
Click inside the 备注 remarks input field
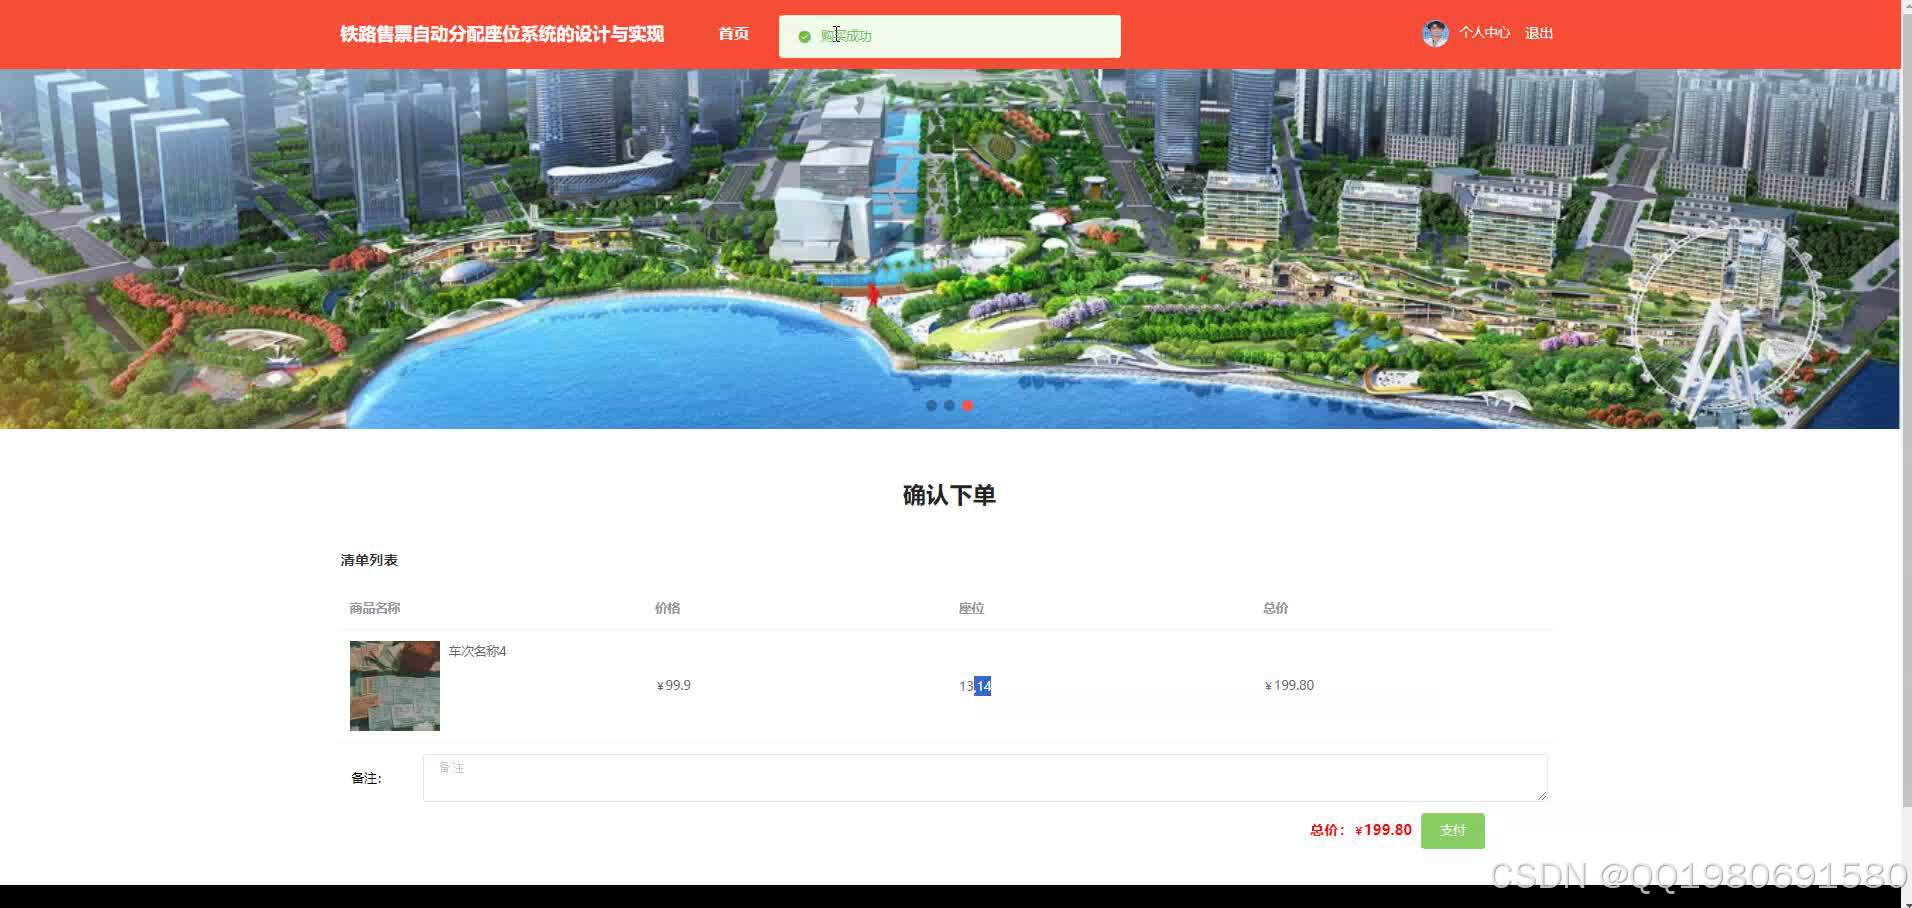[x=985, y=777]
